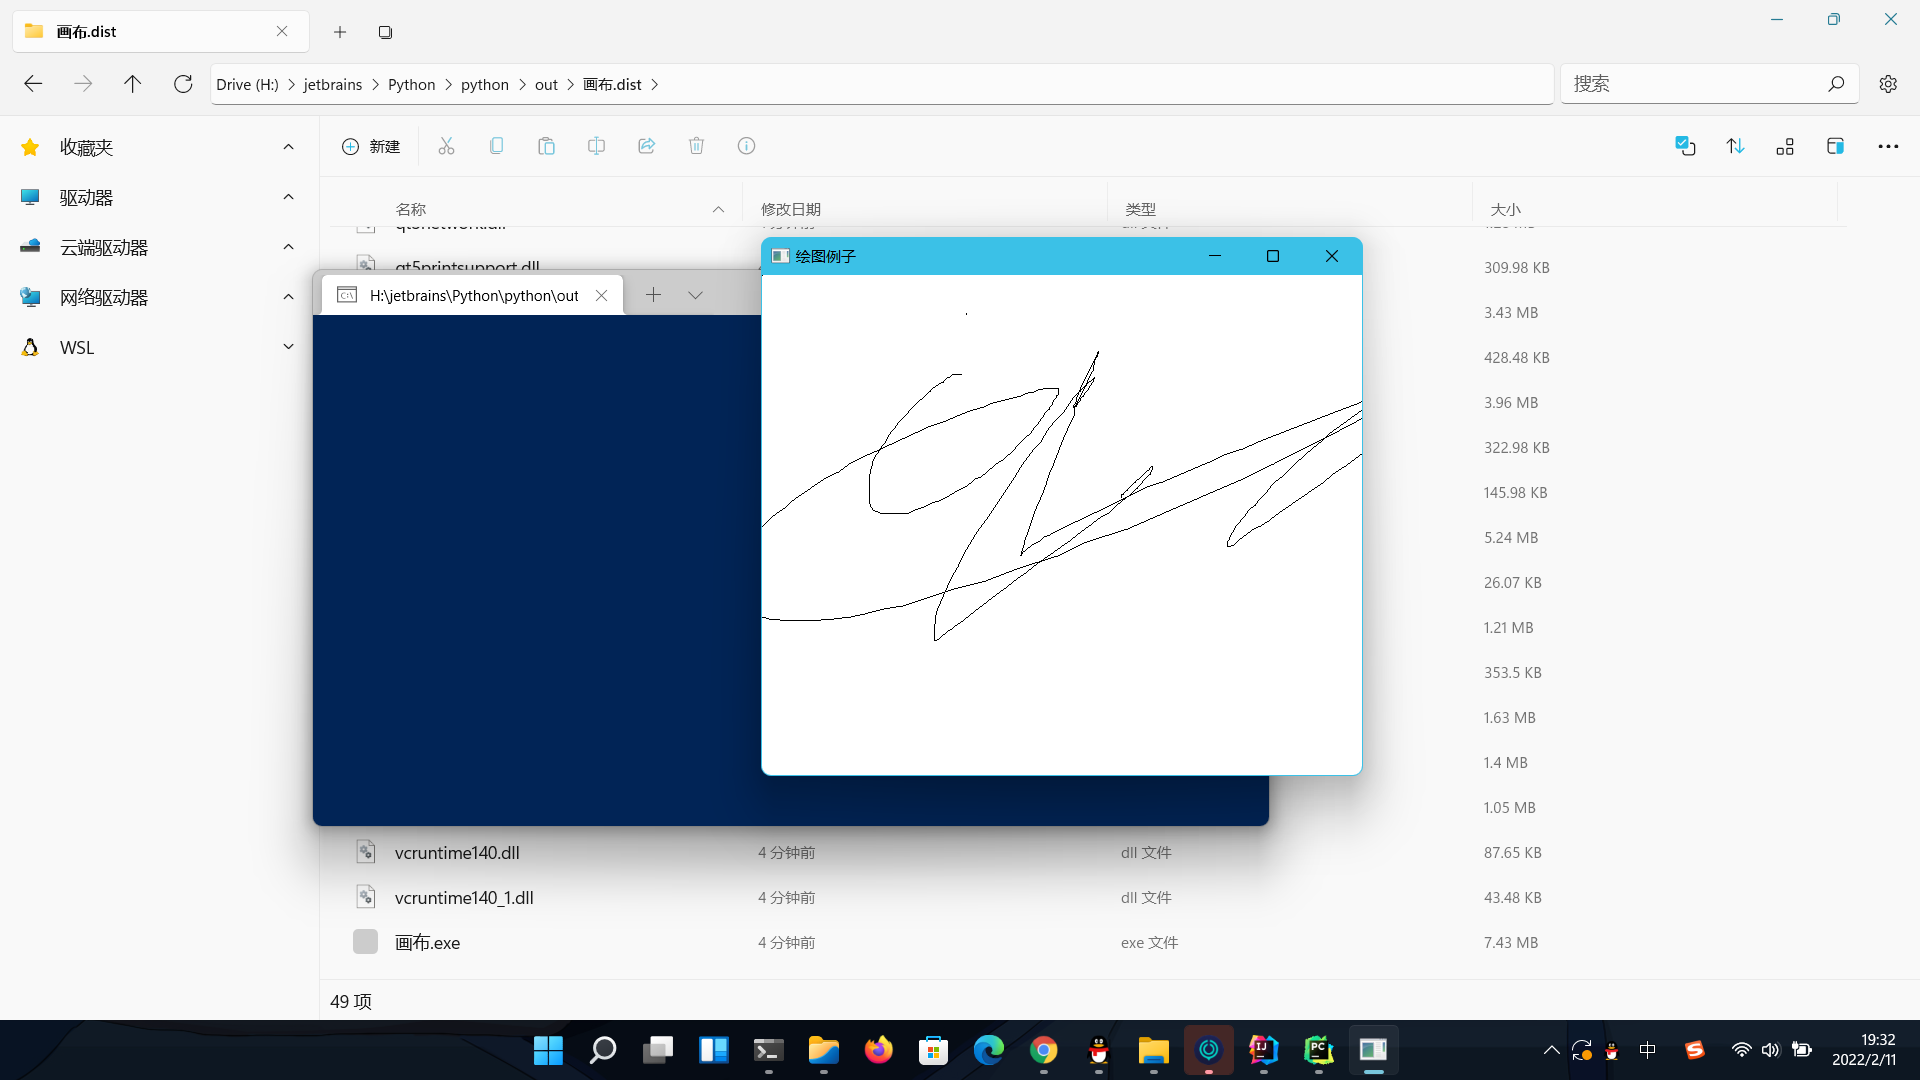
Task: Click the out breadcrumb in address bar
Action: point(546,84)
